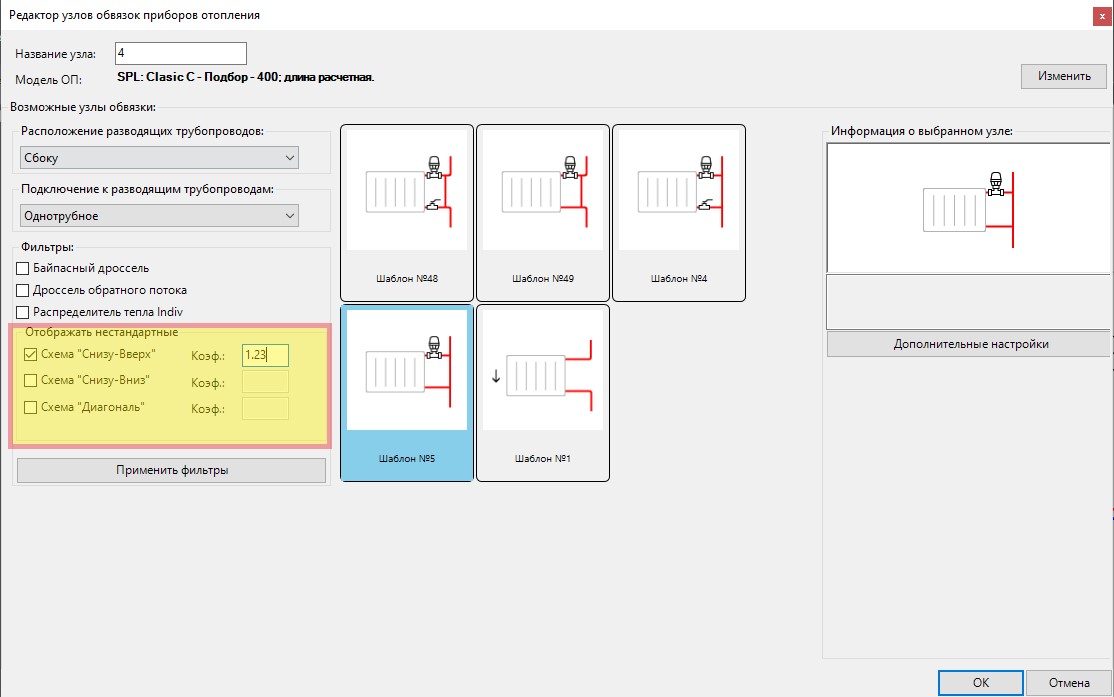Enable the Байпасный дроссель filter
Screen dimensions: 1114x697
tap(24, 268)
